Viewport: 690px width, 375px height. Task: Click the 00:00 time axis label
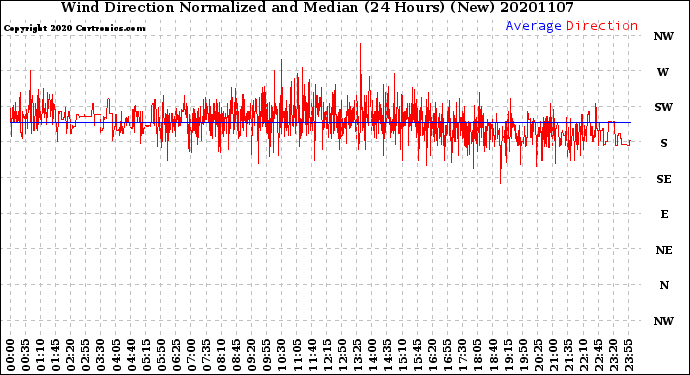pyautogui.click(x=11, y=355)
